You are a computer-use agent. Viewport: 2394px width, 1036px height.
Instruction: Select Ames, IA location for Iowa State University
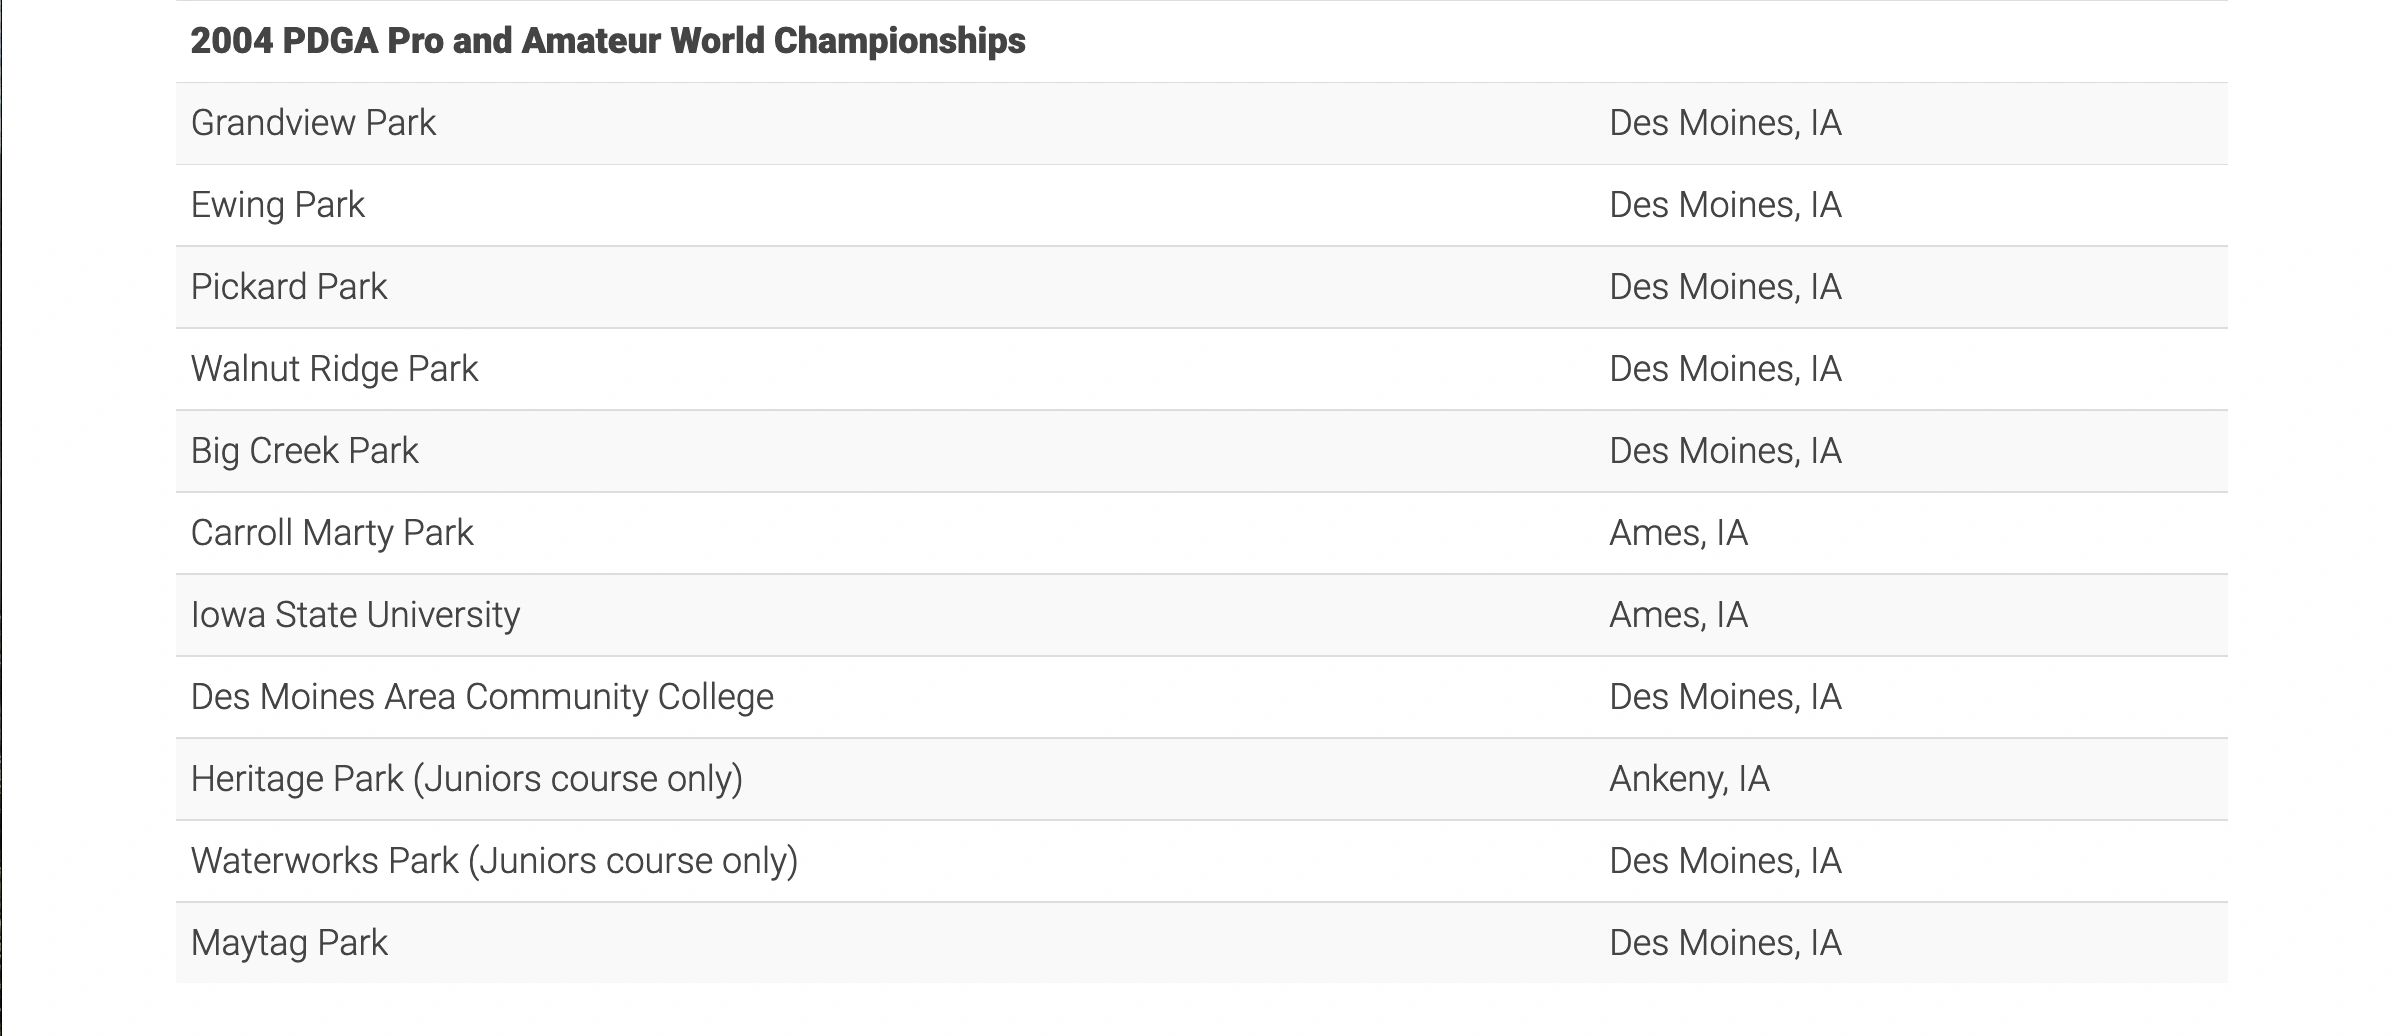(x=1677, y=615)
